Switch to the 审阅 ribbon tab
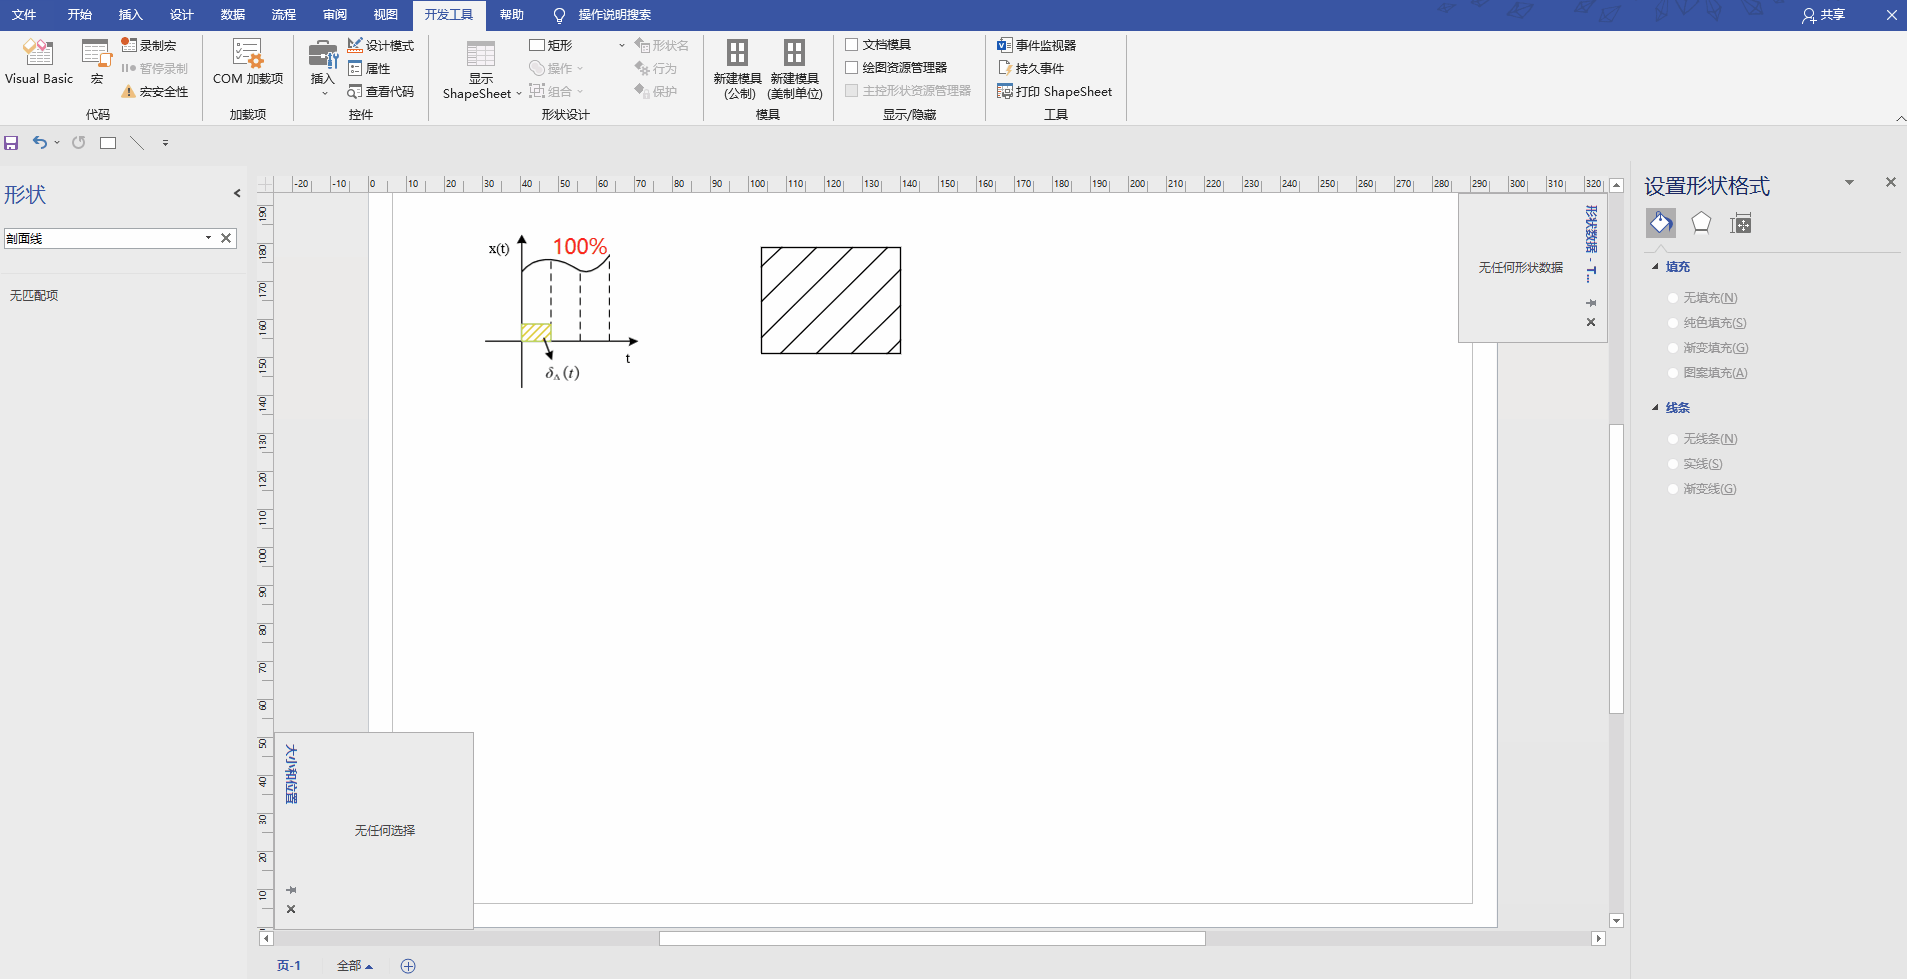The height and width of the screenshot is (979, 1907). tap(335, 15)
